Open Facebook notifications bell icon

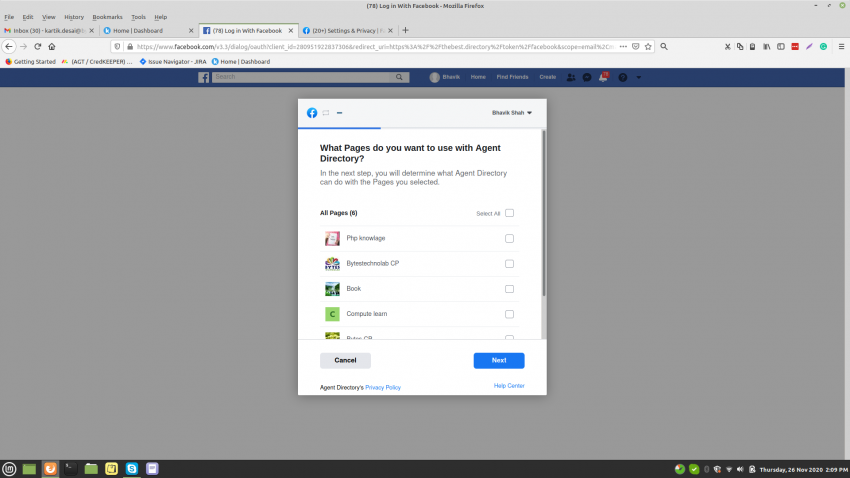[x=604, y=77]
